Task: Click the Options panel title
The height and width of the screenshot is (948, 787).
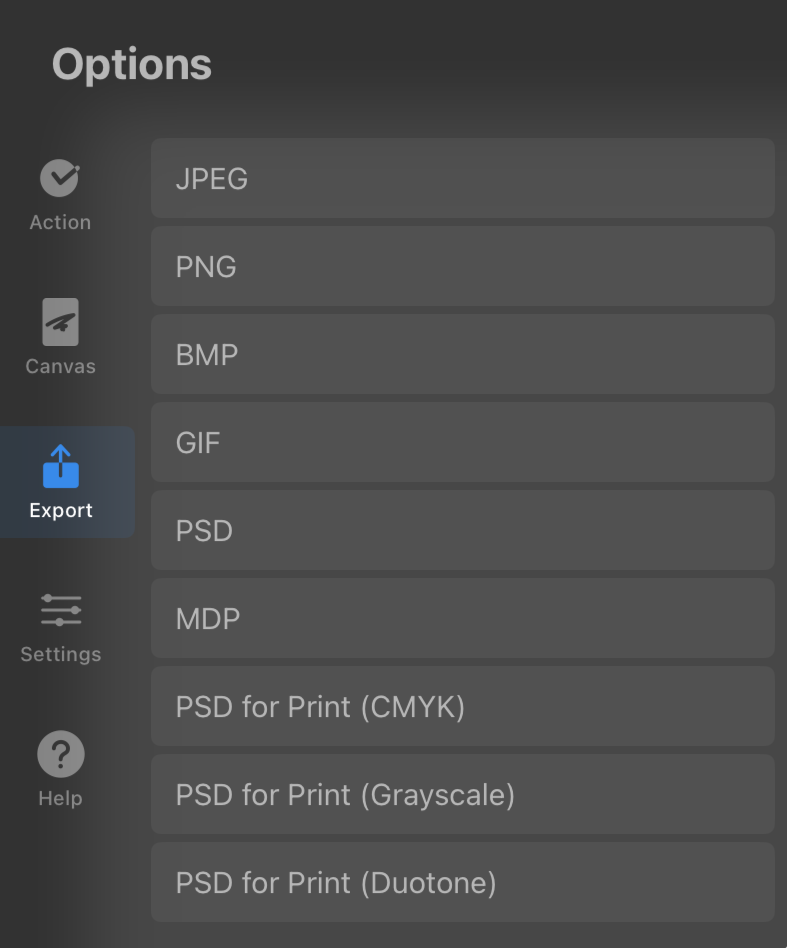Action: click(x=132, y=65)
